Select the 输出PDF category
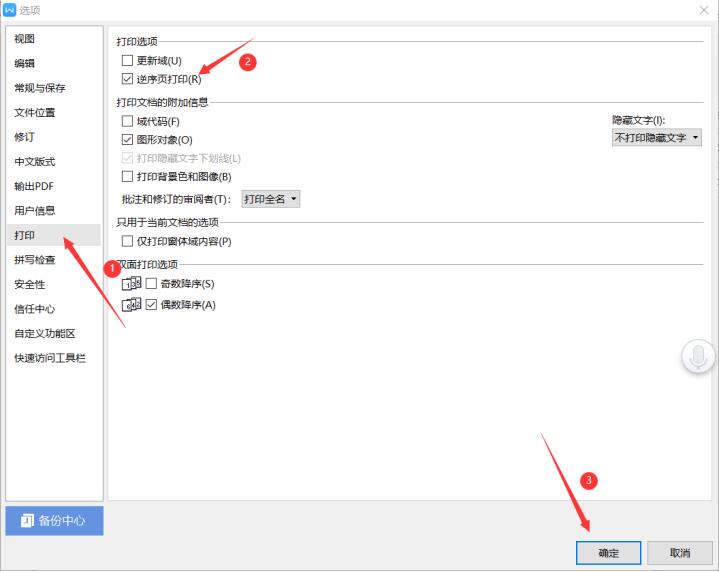Viewport: 719px width, 572px height. pyautogui.click(x=54, y=186)
